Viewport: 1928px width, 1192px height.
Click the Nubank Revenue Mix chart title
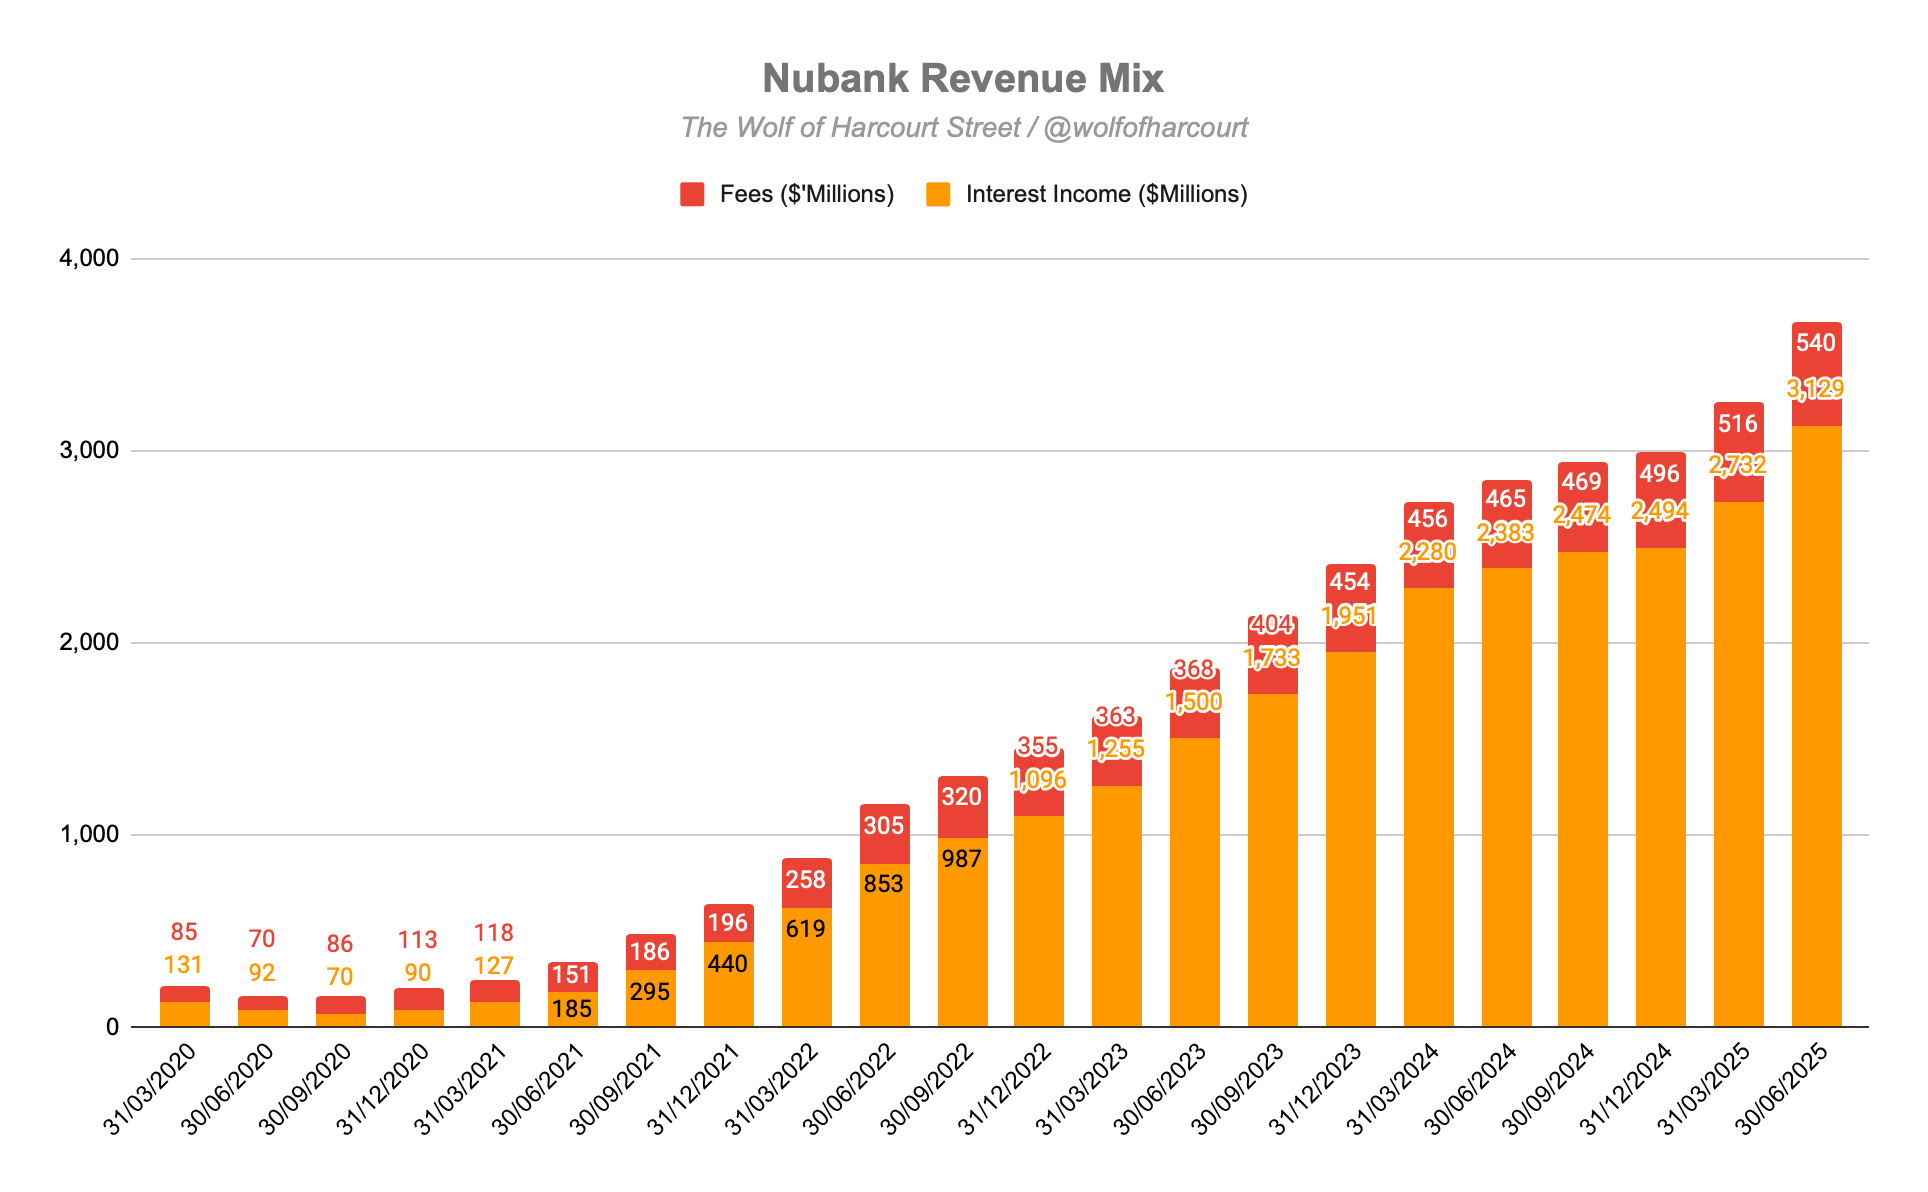coord(963,78)
